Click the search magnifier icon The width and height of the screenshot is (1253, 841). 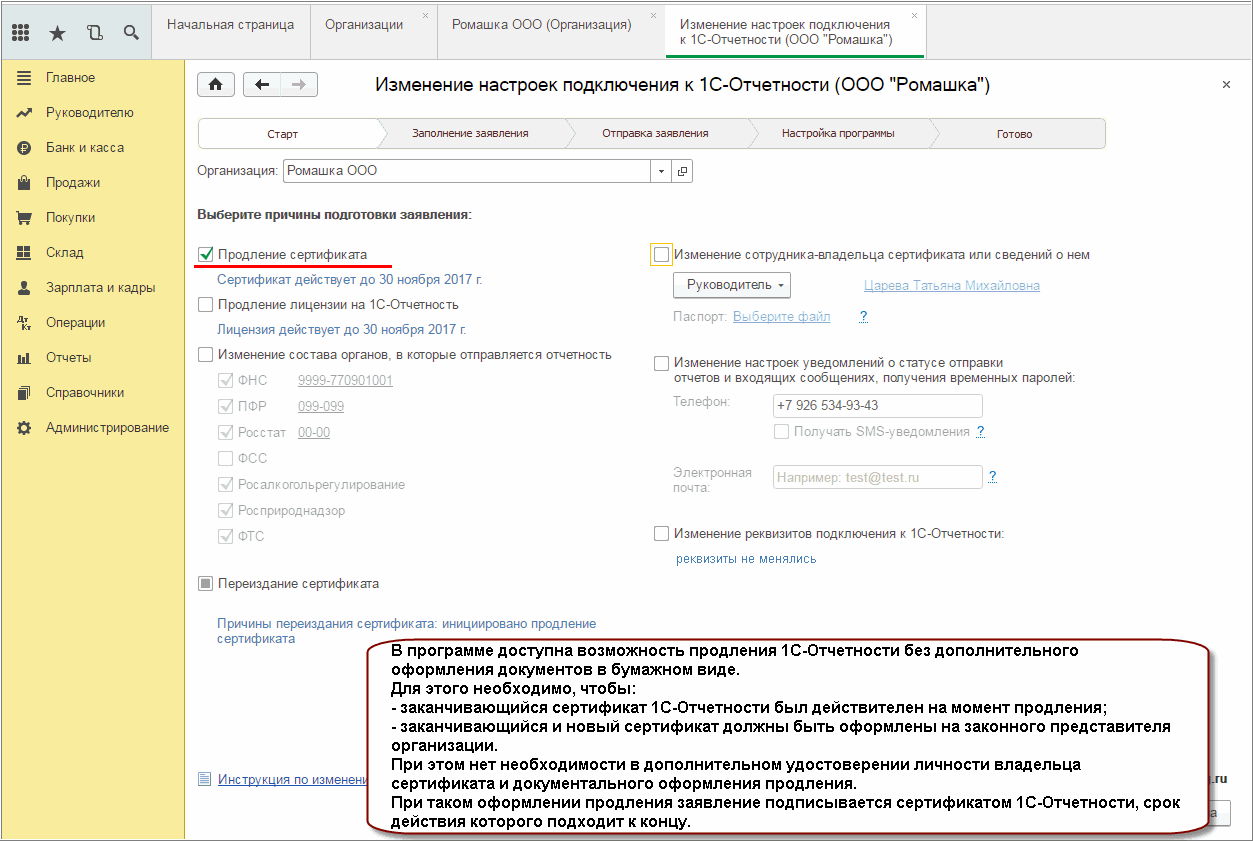pyautogui.click(x=131, y=32)
